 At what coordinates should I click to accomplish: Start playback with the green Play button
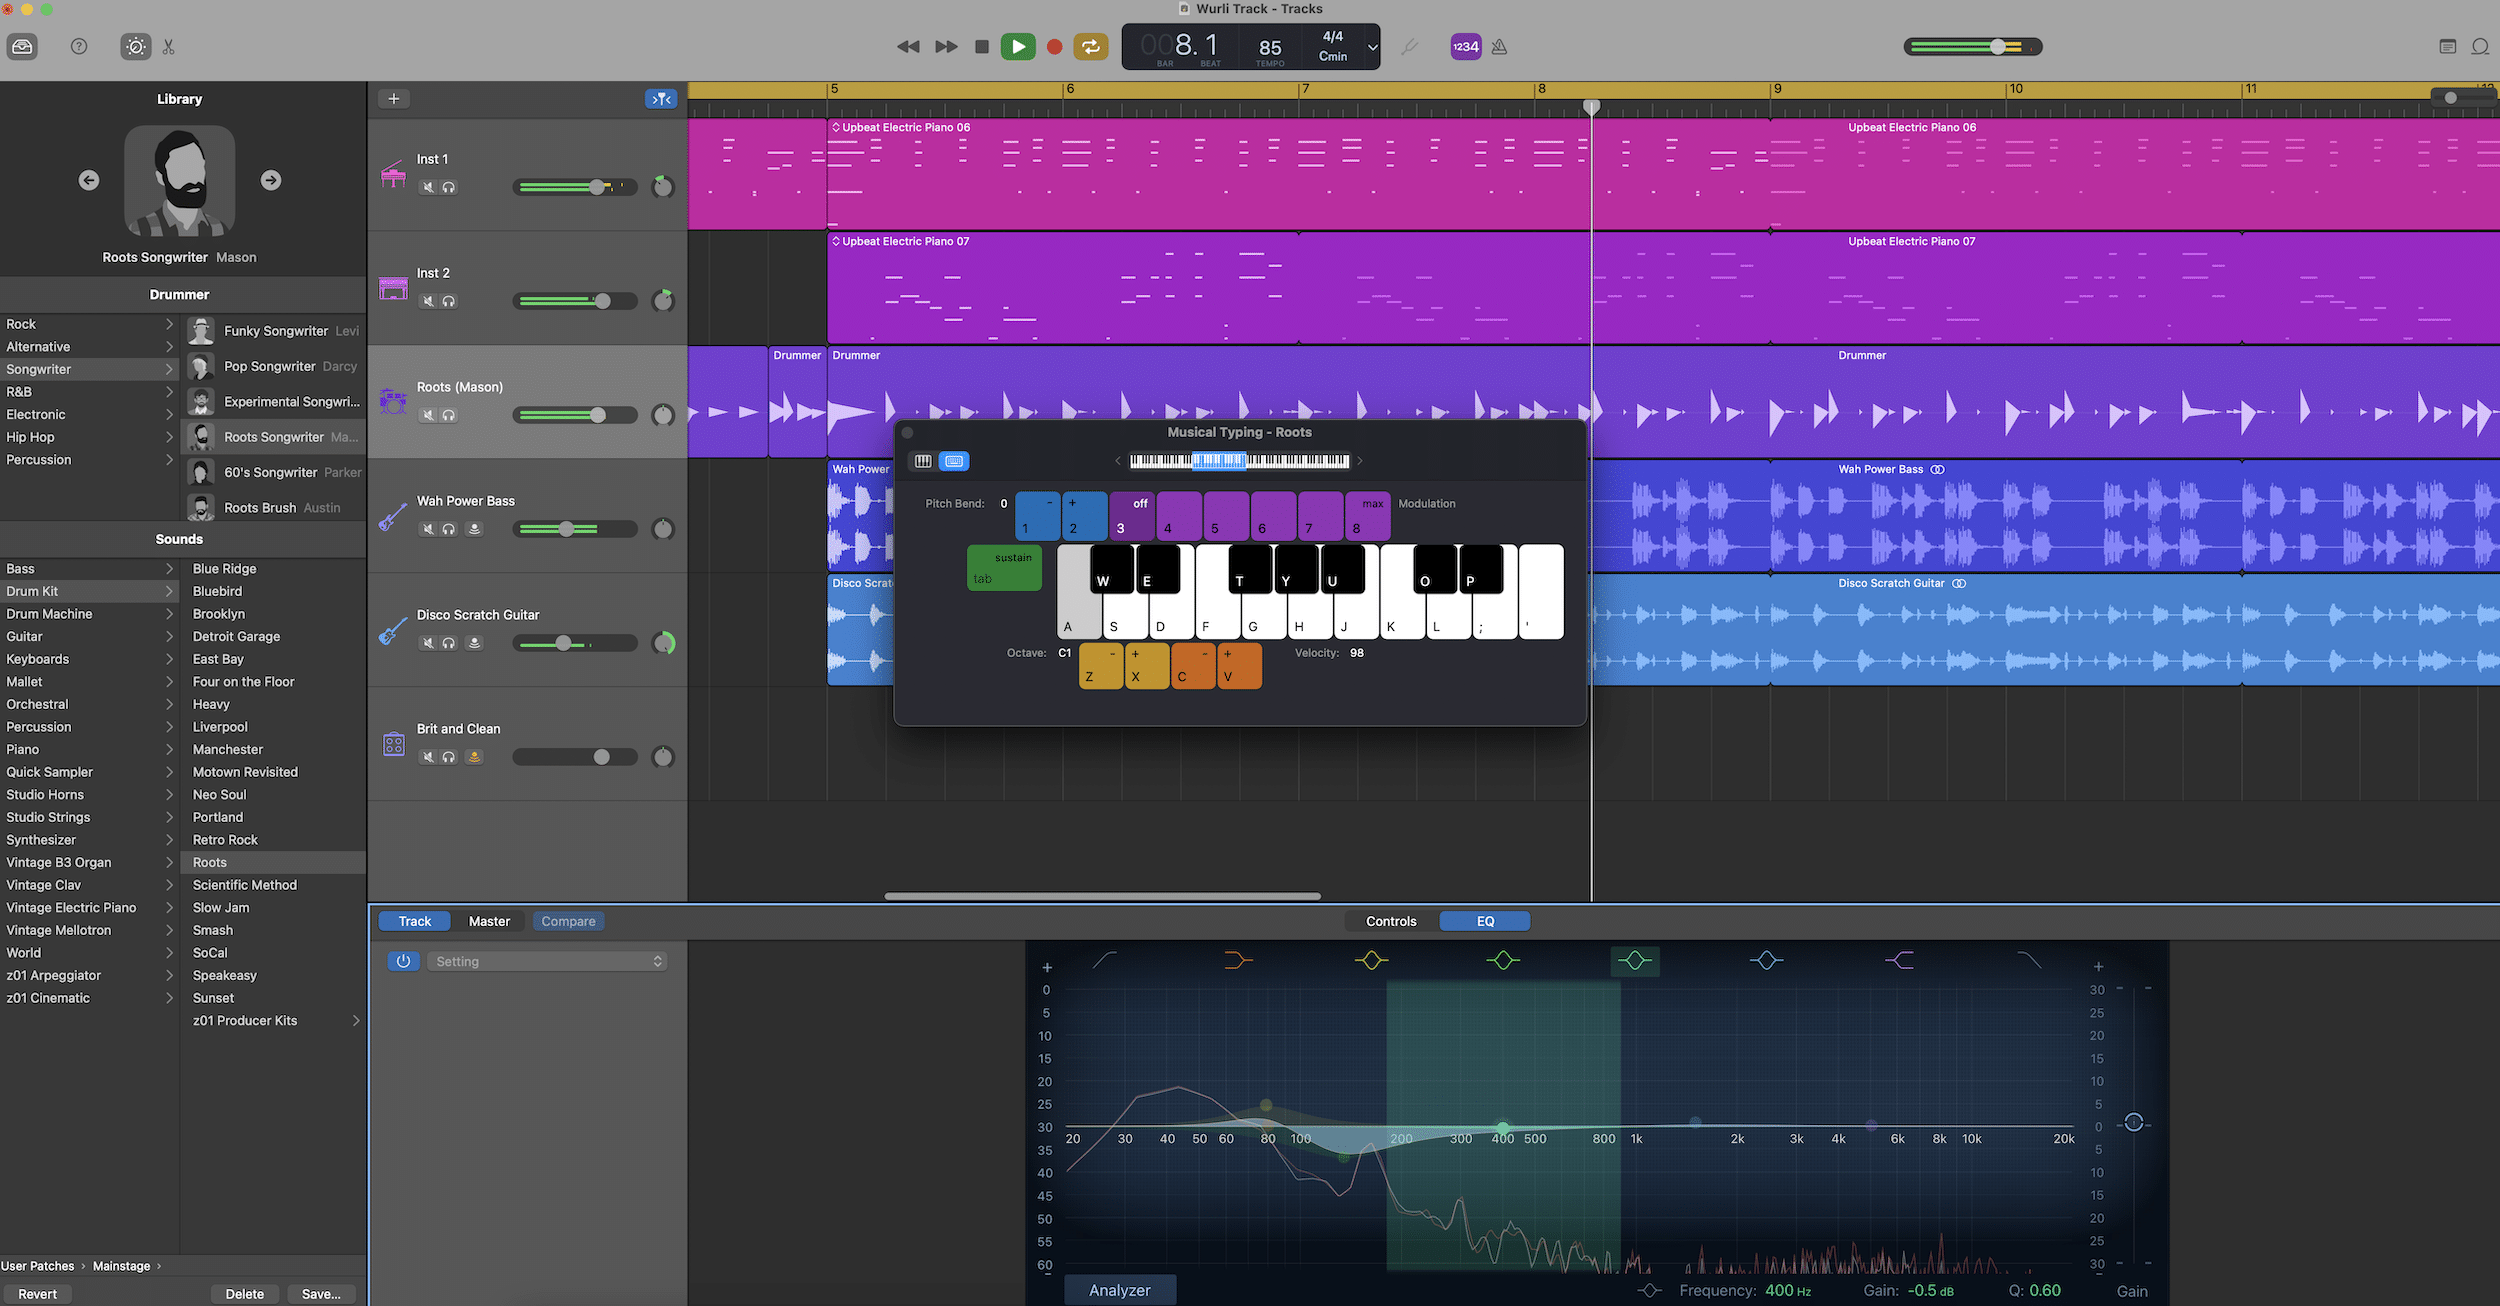(x=1018, y=47)
